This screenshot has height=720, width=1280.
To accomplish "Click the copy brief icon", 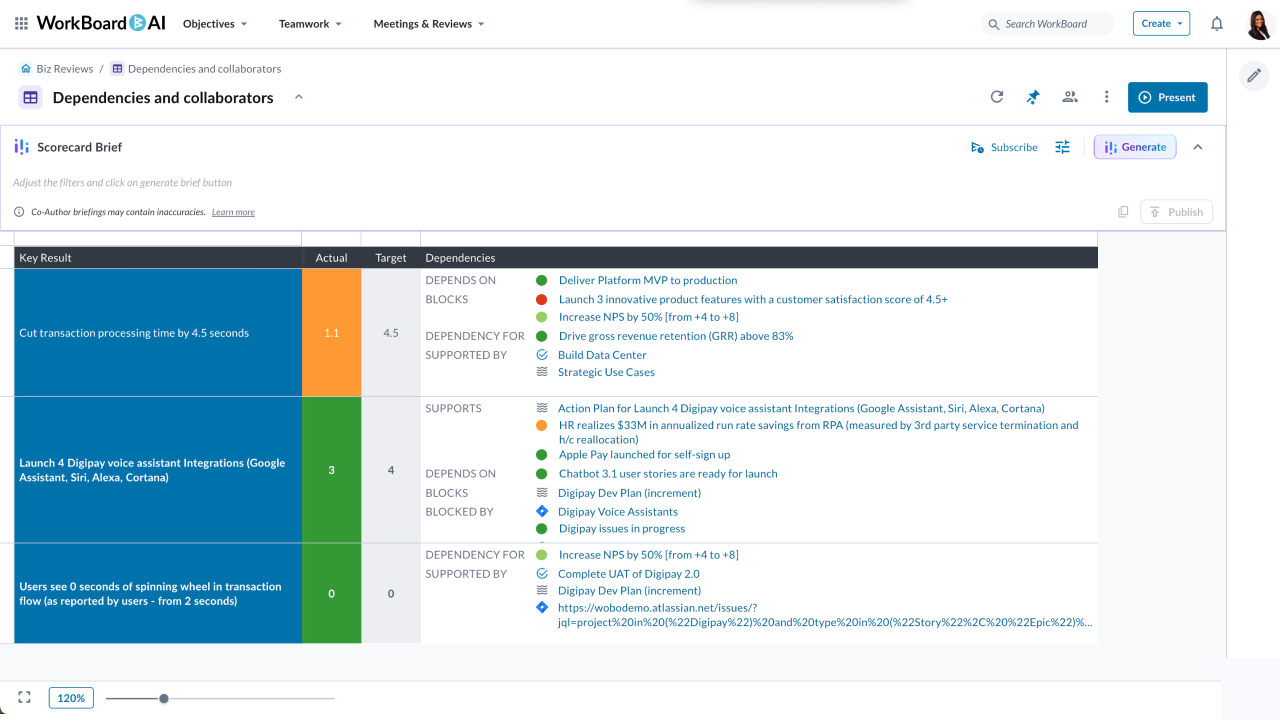I will pos(1123,212).
